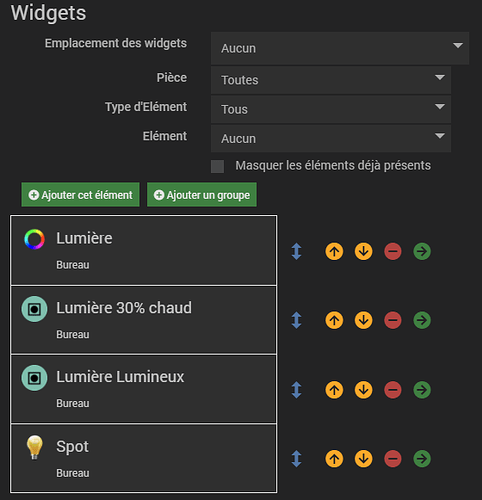This screenshot has width=482, height=500.
Task: Move Lumière Lumineux widget down
Action: (x=363, y=389)
